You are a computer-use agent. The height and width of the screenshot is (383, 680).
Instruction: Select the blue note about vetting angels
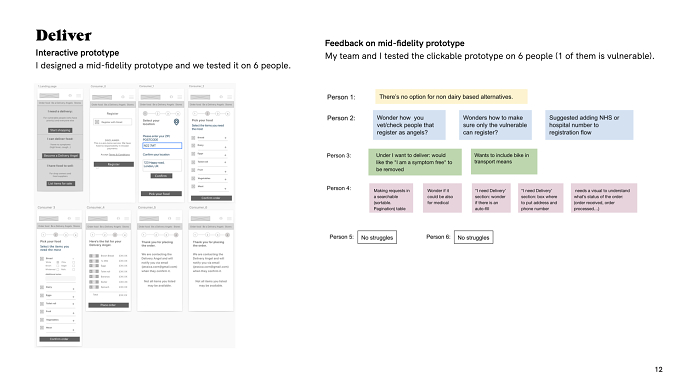tap(409, 125)
